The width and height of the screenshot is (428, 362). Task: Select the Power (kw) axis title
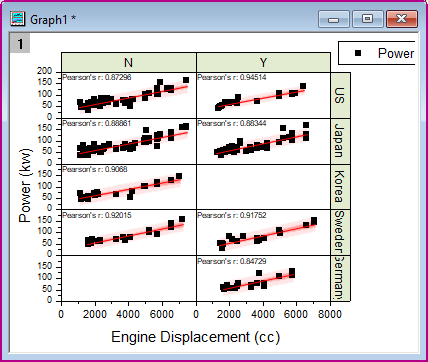(x=26, y=186)
